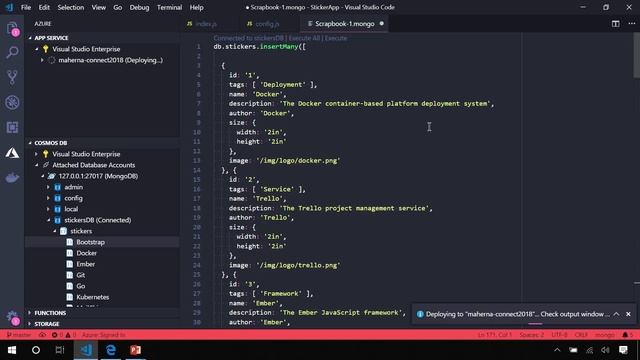Expand Visual Studio Enterprise under Cosmos DB
Screen dimensions: 640x360
(36, 154)
